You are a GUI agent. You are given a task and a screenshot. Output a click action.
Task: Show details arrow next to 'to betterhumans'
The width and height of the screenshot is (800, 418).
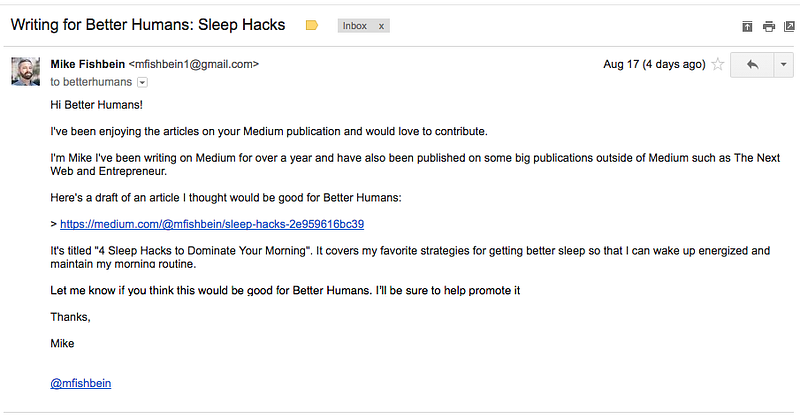tap(142, 82)
